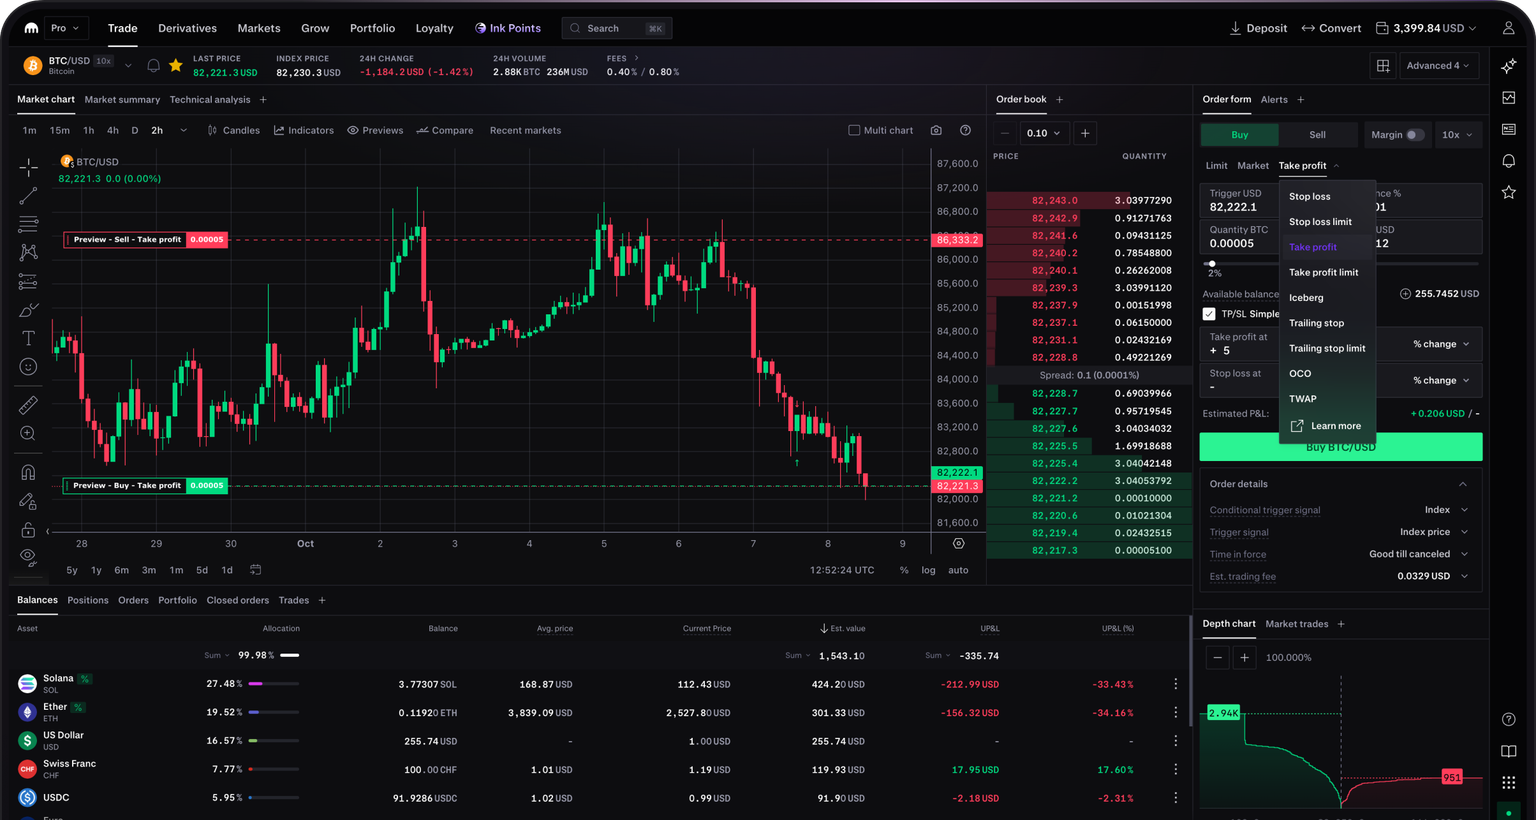Click the Deposit button
The width and height of the screenshot is (1536, 820).
point(1258,28)
